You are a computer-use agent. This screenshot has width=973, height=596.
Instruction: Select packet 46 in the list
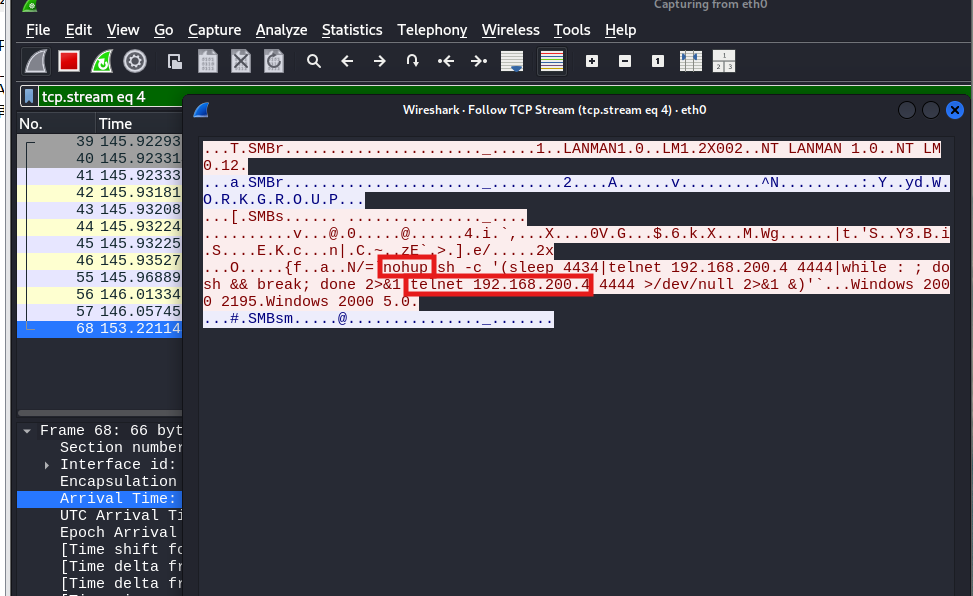100,261
